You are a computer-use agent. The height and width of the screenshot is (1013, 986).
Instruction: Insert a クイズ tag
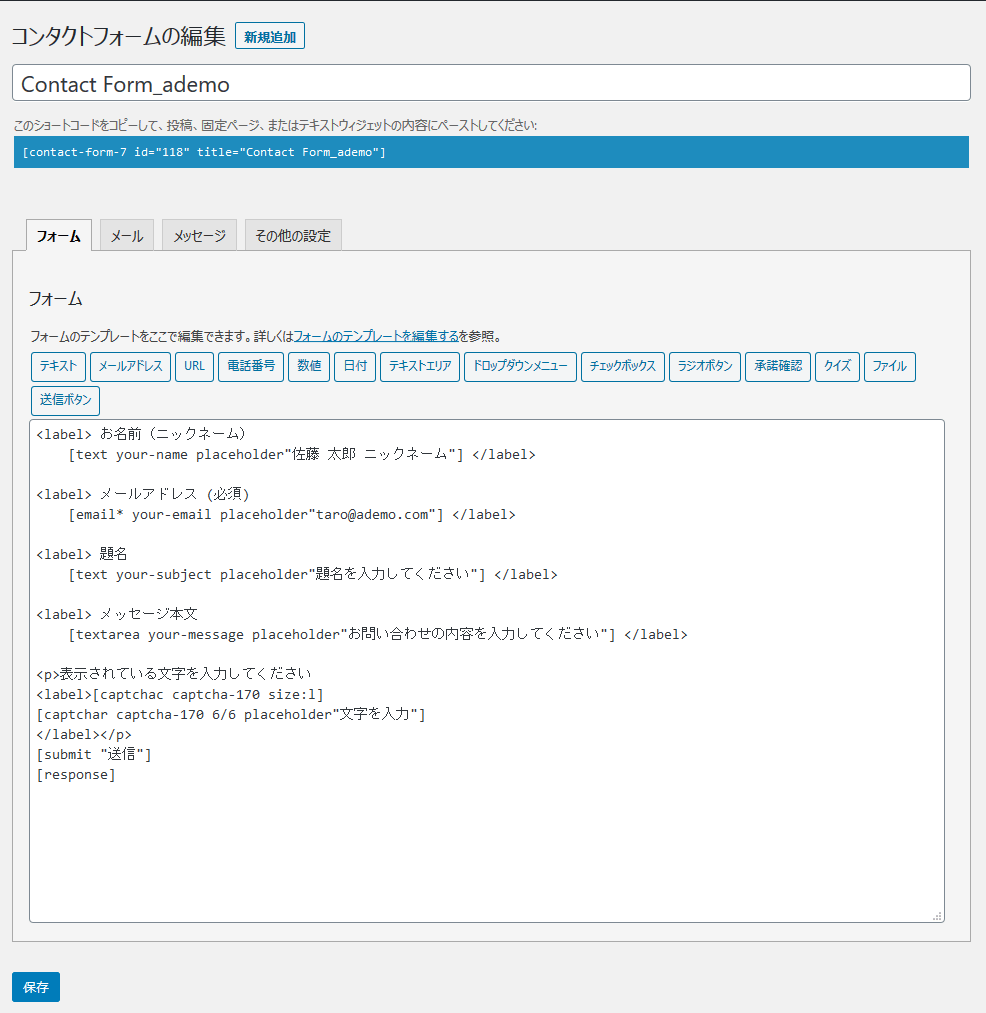point(837,366)
